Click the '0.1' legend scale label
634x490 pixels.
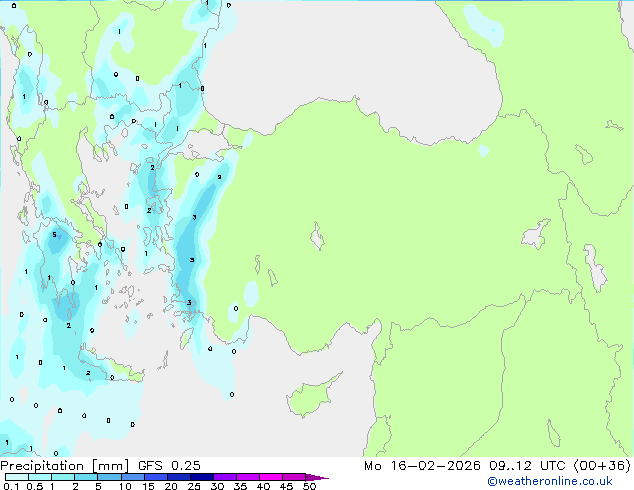click(11, 486)
